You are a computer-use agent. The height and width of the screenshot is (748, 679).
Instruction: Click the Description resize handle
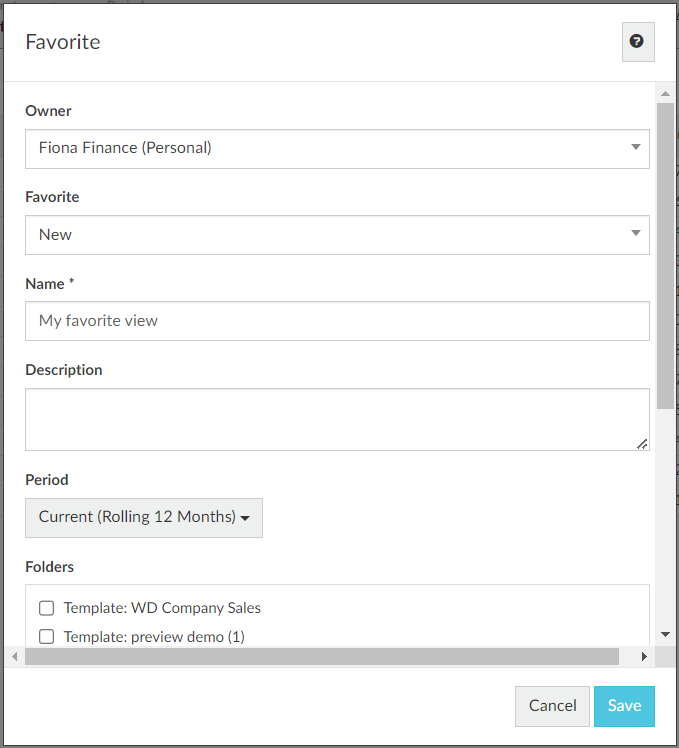pyautogui.click(x=642, y=444)
